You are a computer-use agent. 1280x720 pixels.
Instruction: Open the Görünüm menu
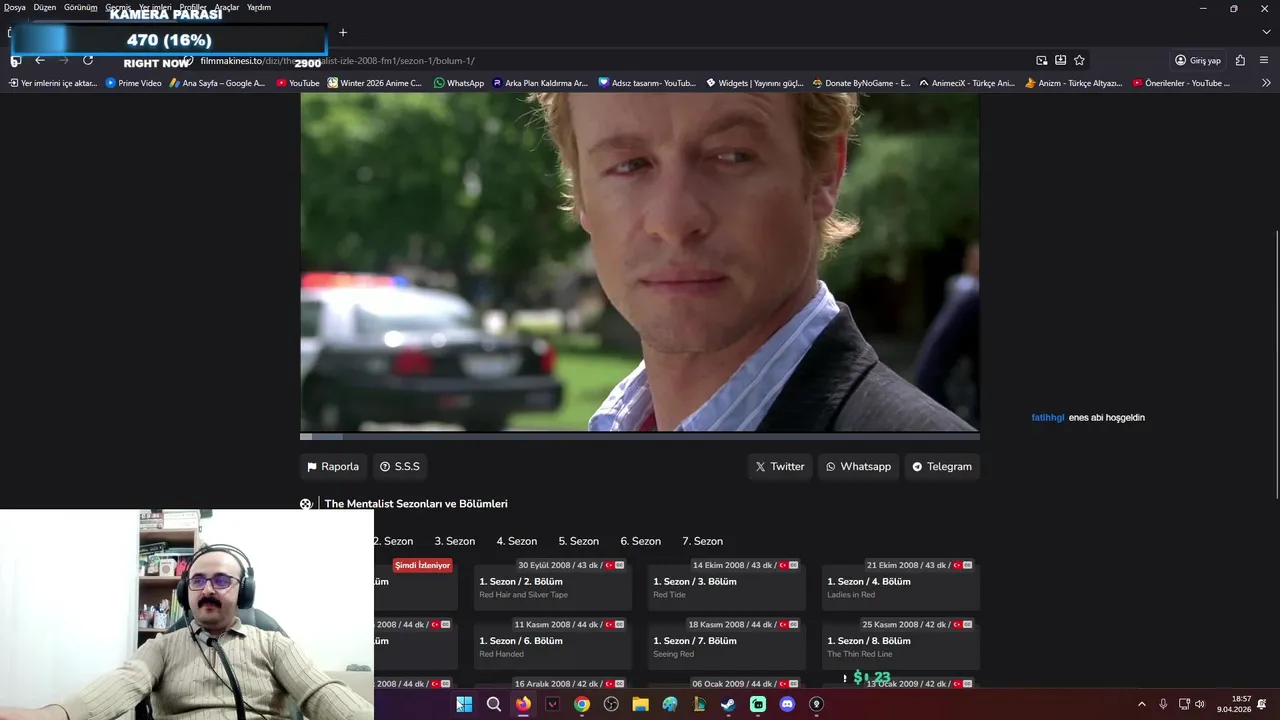point(81,7)
